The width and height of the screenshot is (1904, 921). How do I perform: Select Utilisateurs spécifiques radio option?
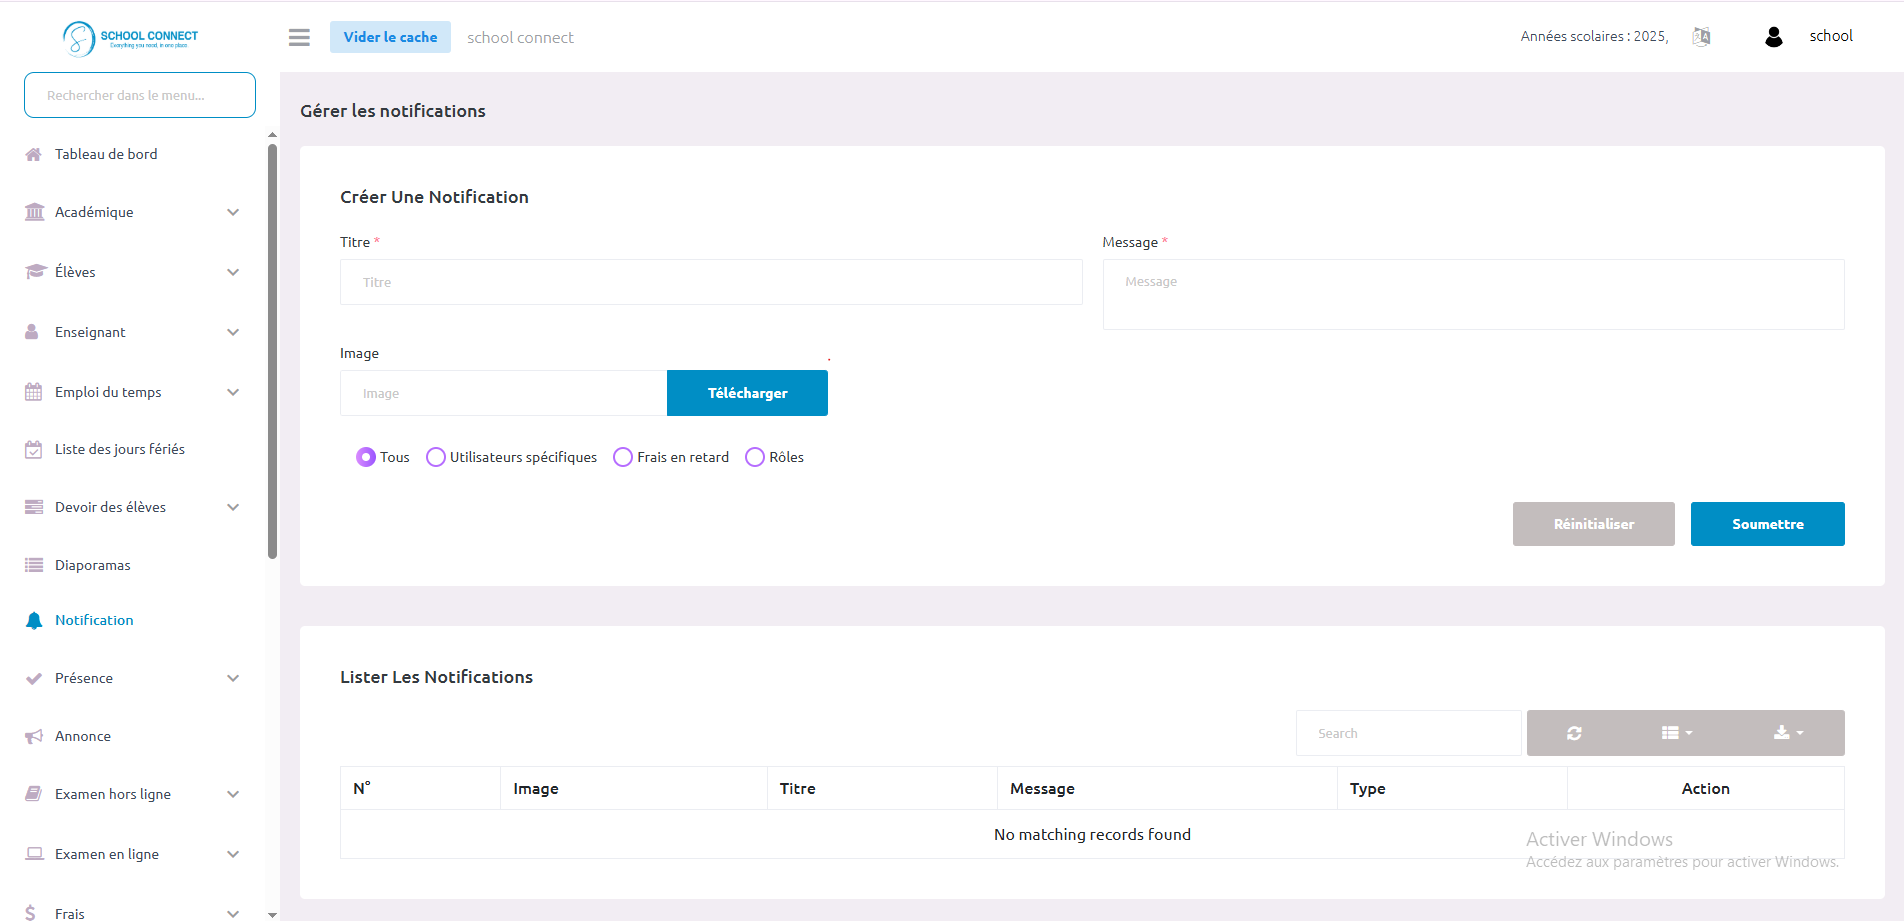(x=436, y=457)
